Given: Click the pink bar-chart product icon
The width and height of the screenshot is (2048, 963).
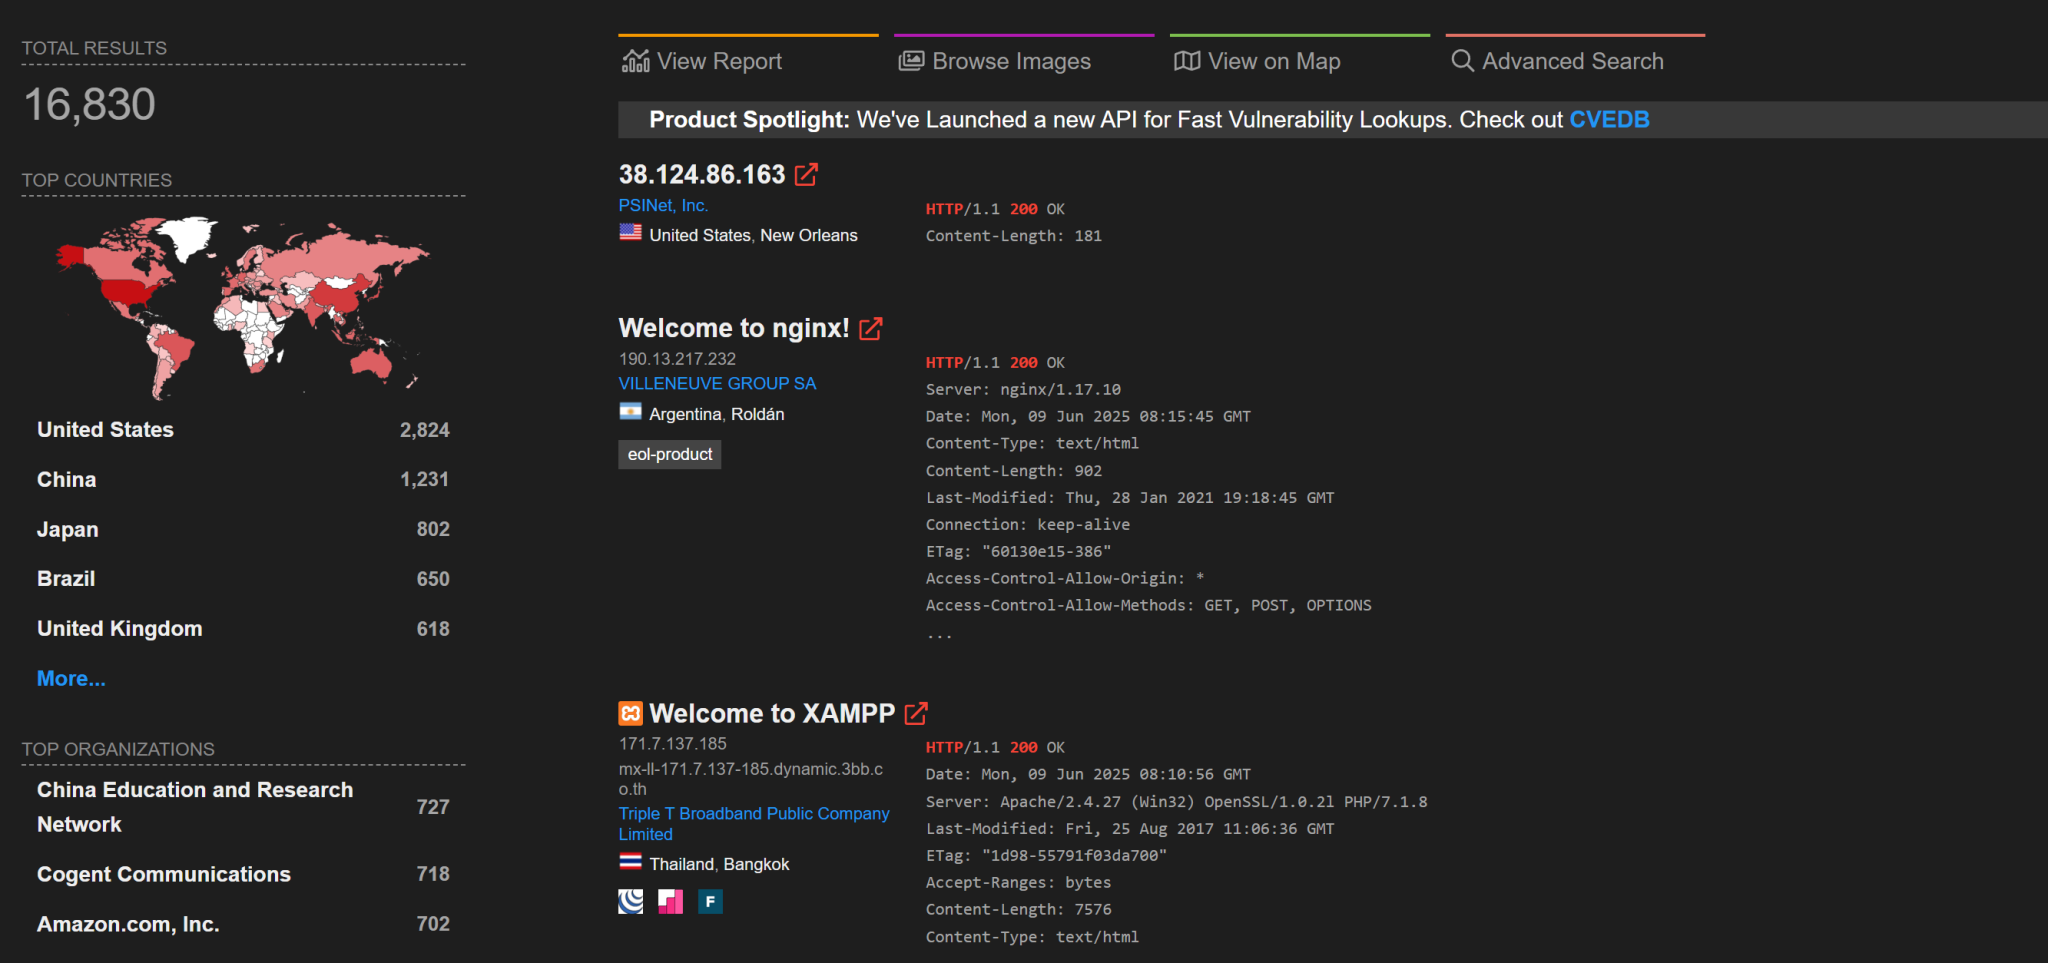Looking at the screenshot, I should click(670, 901).
